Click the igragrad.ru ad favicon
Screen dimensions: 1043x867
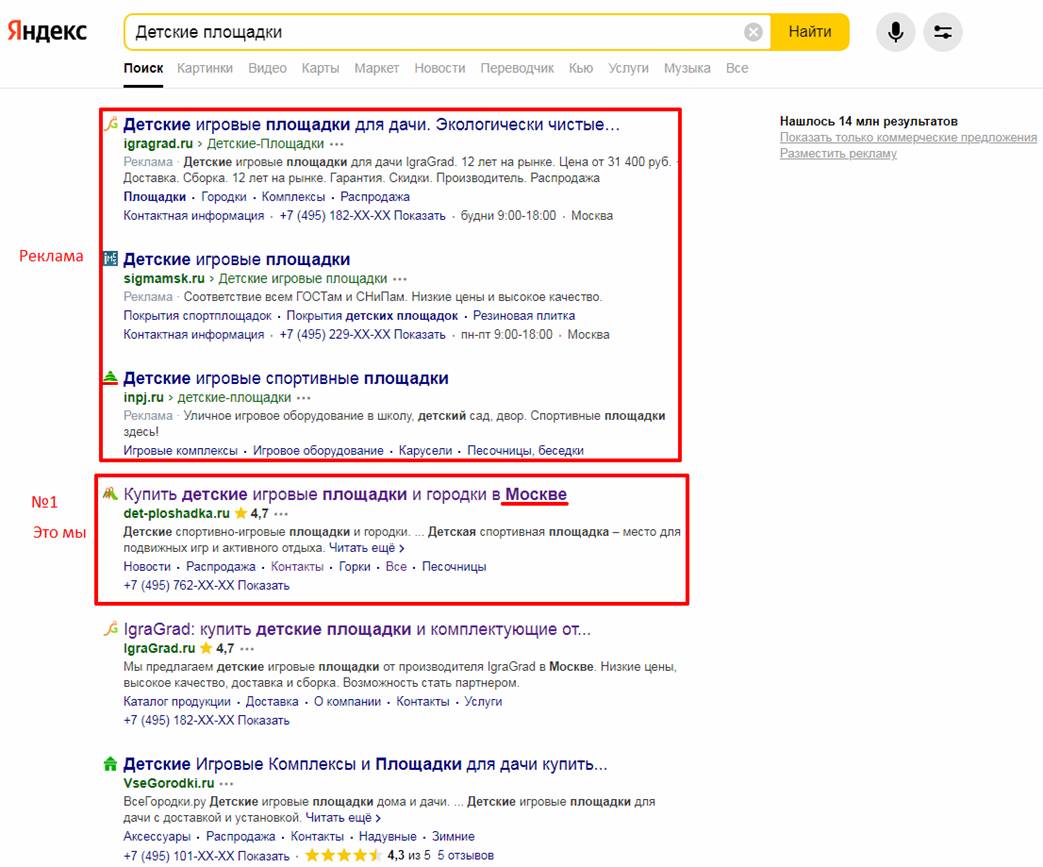coord(111,125)
